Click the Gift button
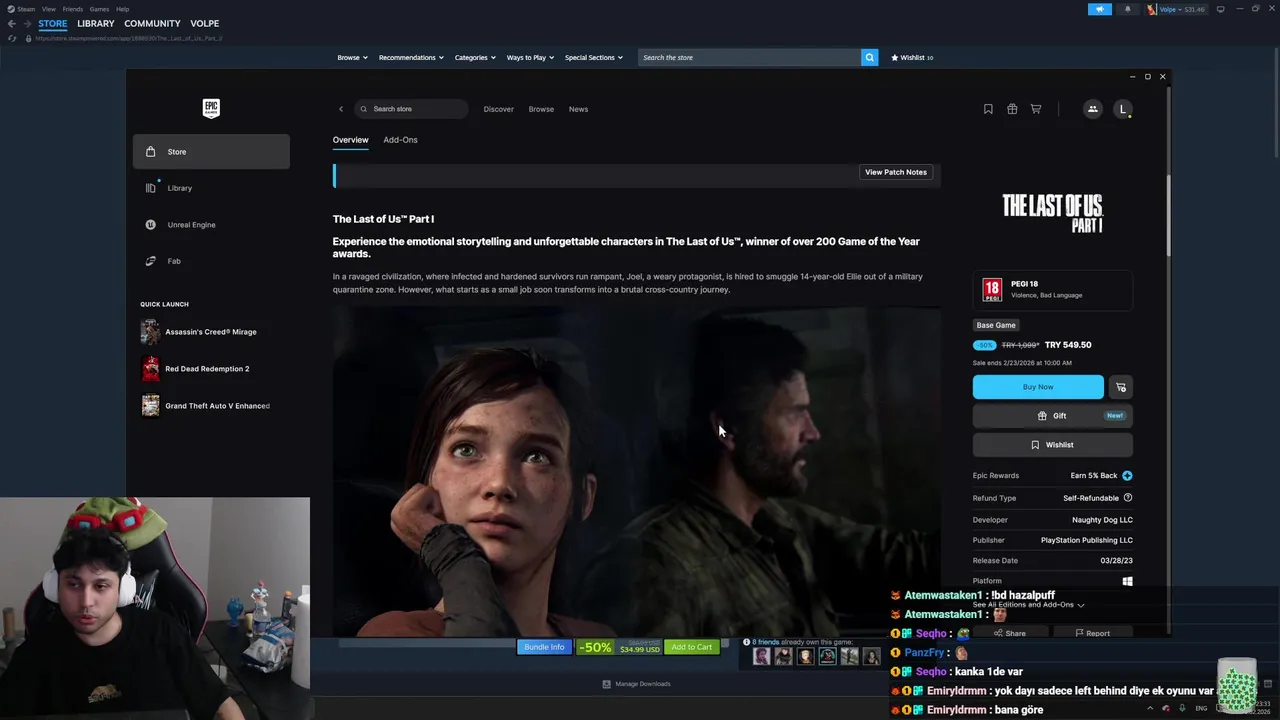This screenshot has width=1280, height=720. 1052,416
